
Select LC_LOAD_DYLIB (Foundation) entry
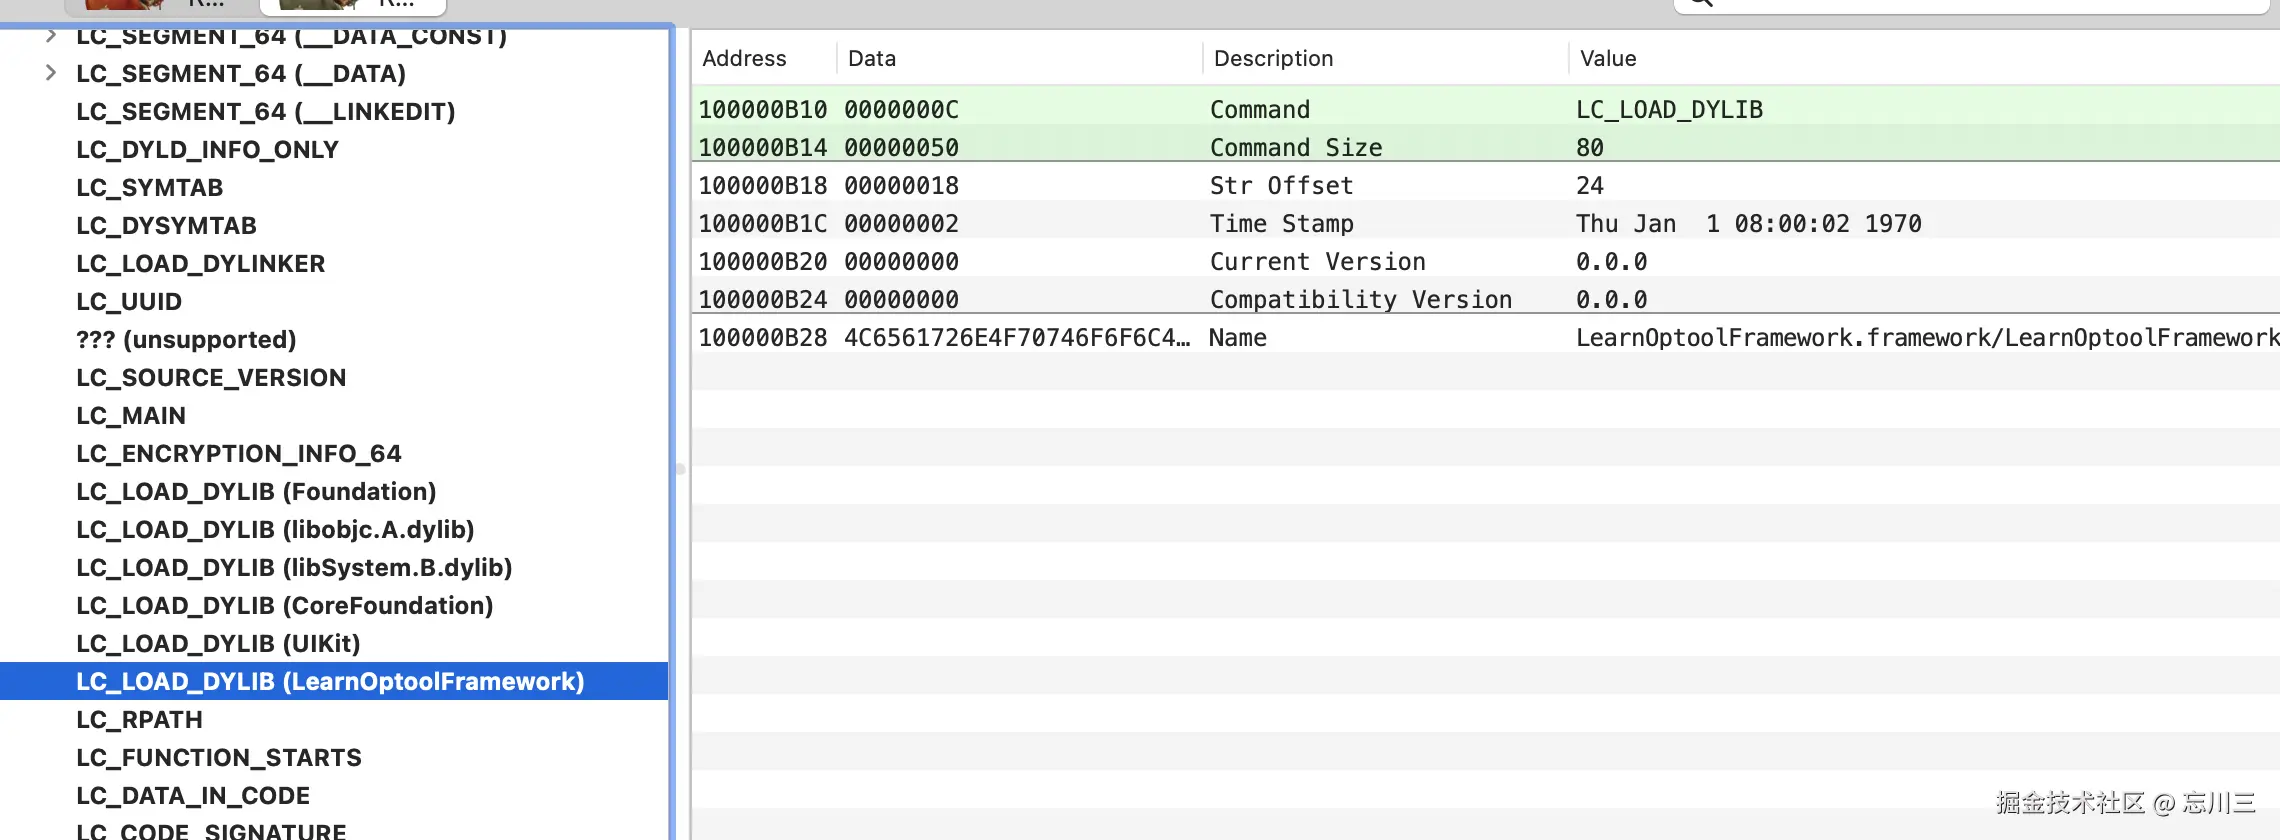256,492
